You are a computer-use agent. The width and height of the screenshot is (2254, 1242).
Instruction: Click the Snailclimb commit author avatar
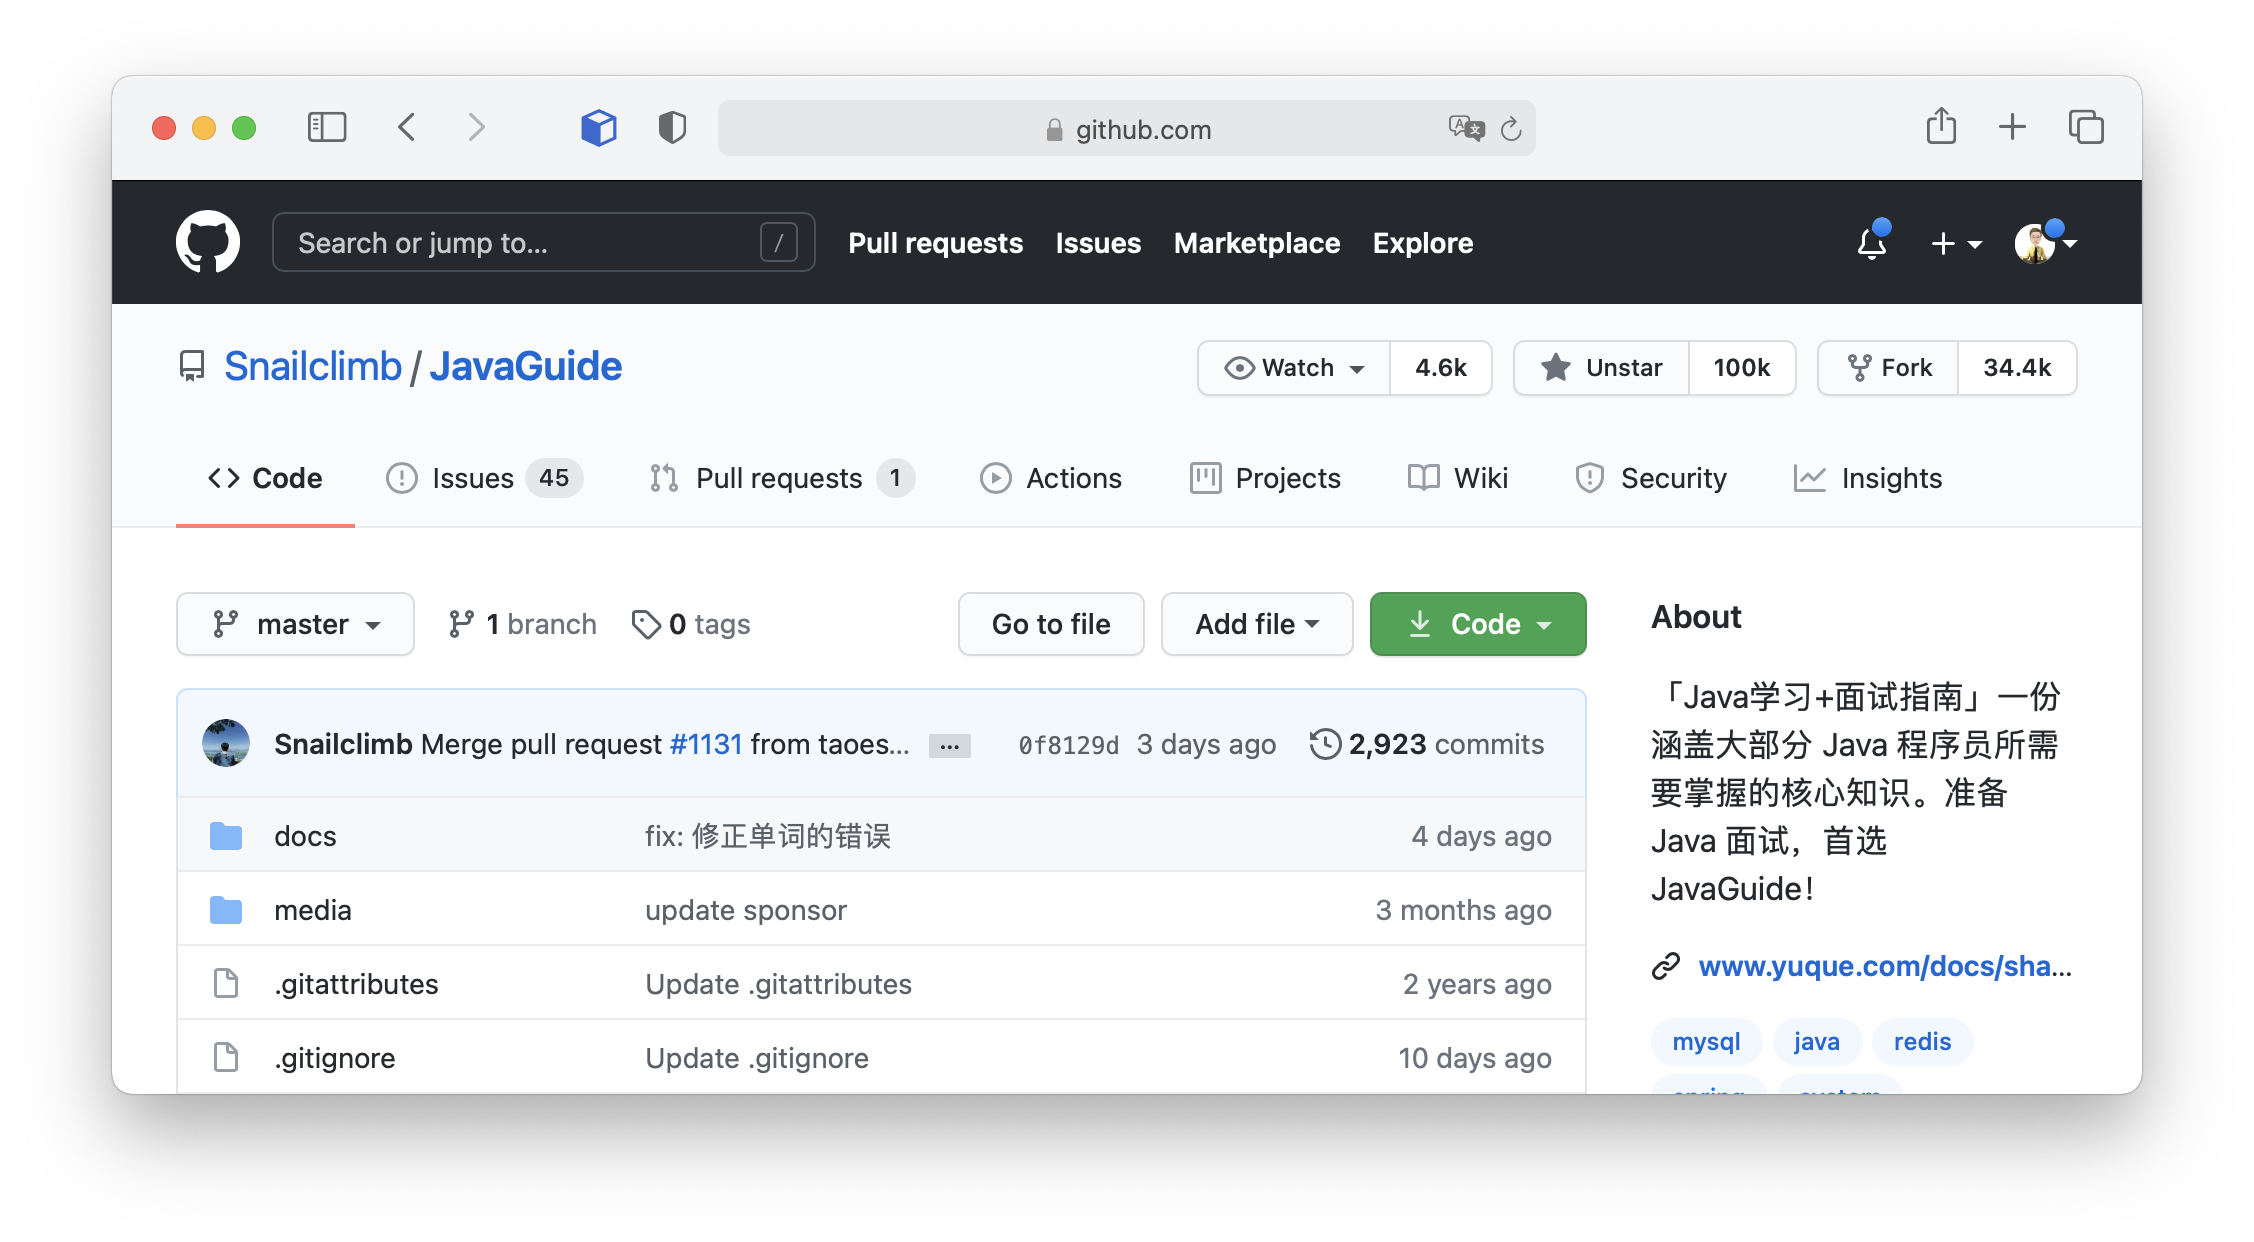(x=226, y=743)
